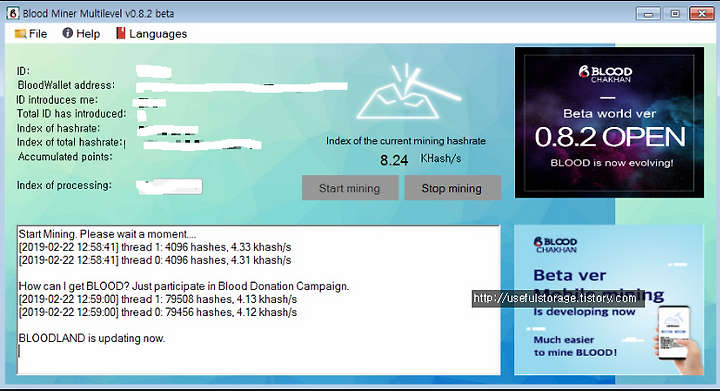Click the pickaxe mining illustration

coord(409,92)
